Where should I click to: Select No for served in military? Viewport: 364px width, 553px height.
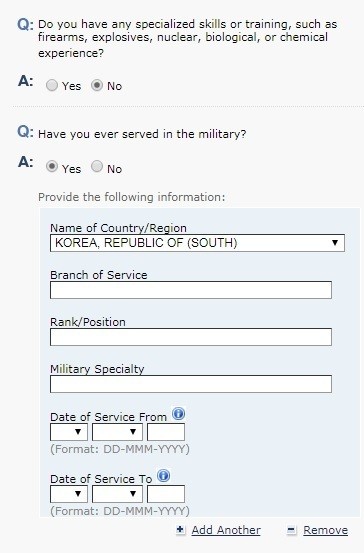coord(97,166)
